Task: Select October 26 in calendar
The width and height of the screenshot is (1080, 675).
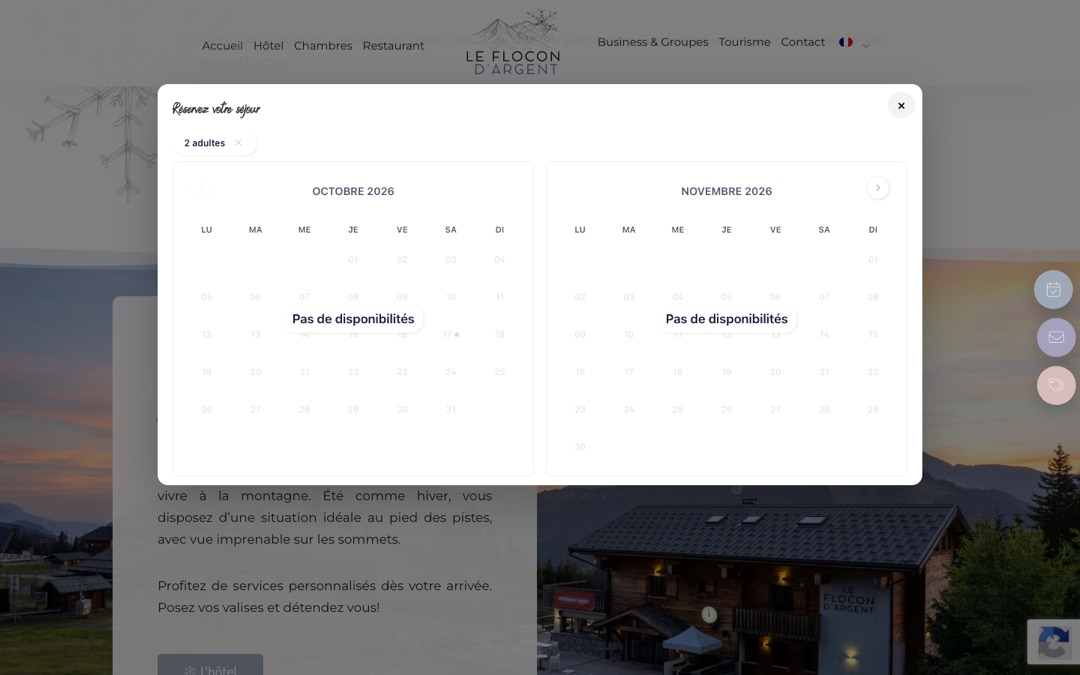Action: click(207, 409)
